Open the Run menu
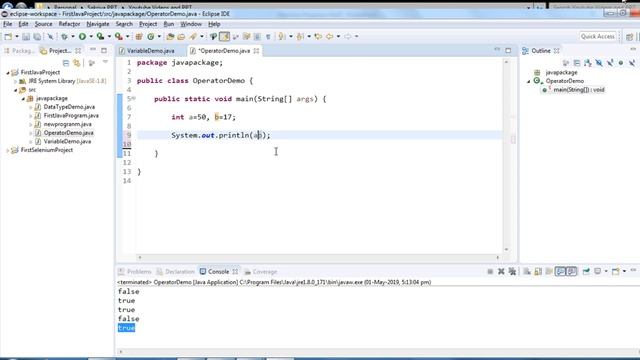The image size is (640, 360). point(169,24)
